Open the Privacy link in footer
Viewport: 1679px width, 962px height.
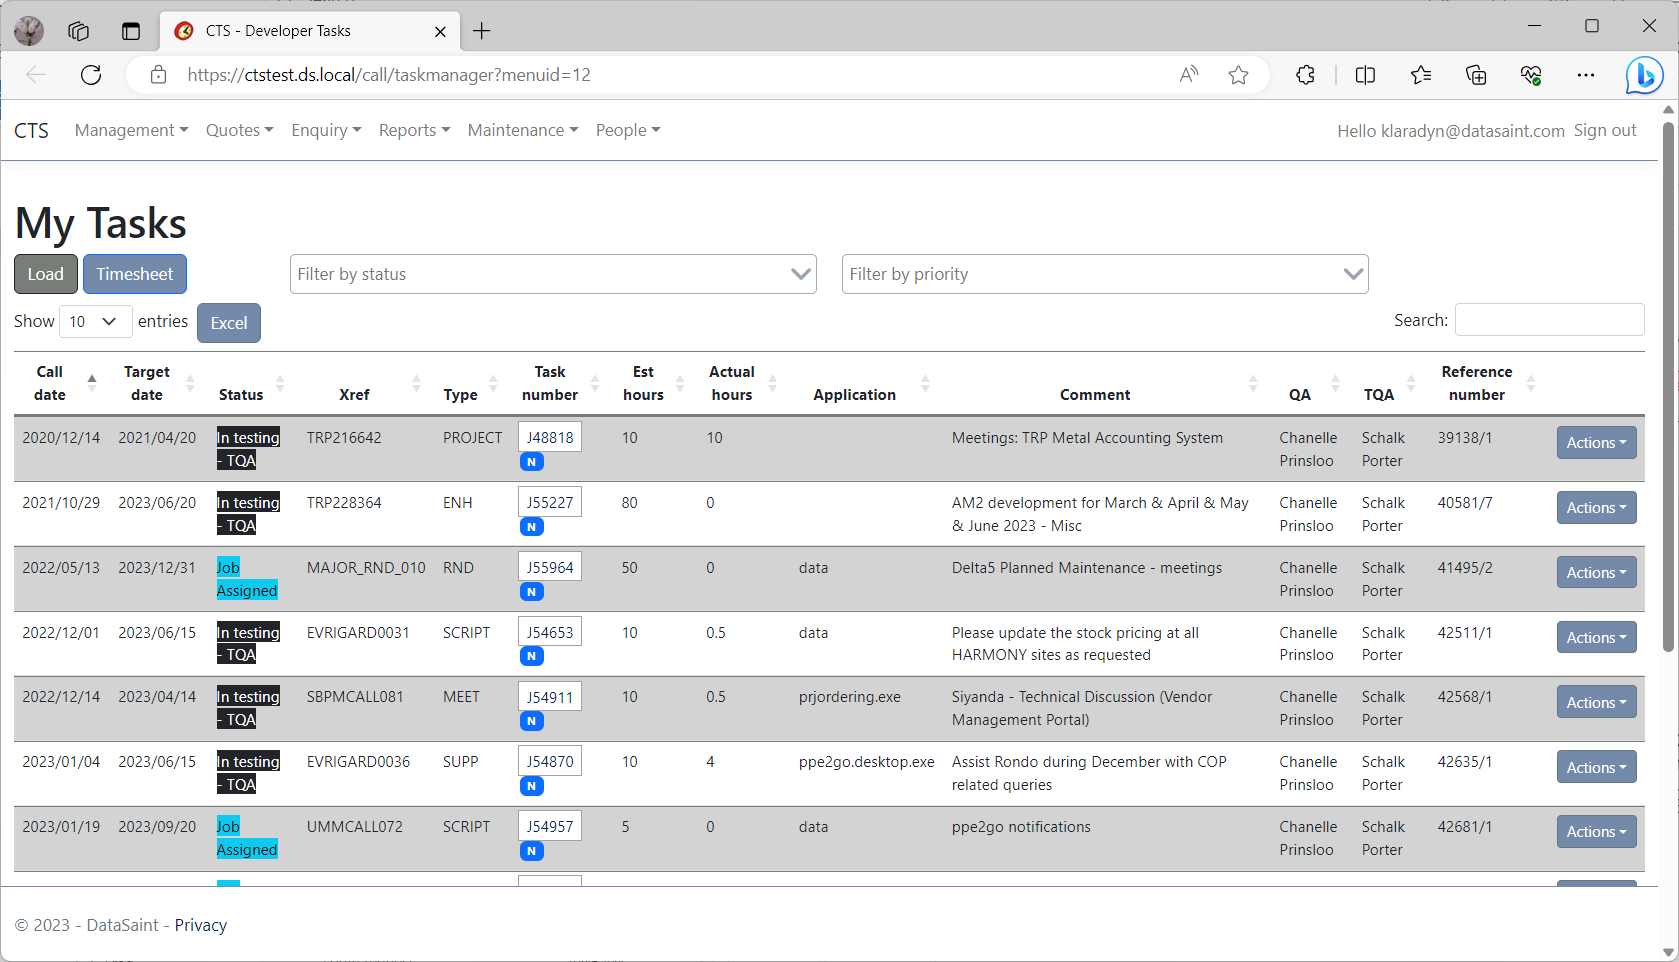click(x=201, y=925)
